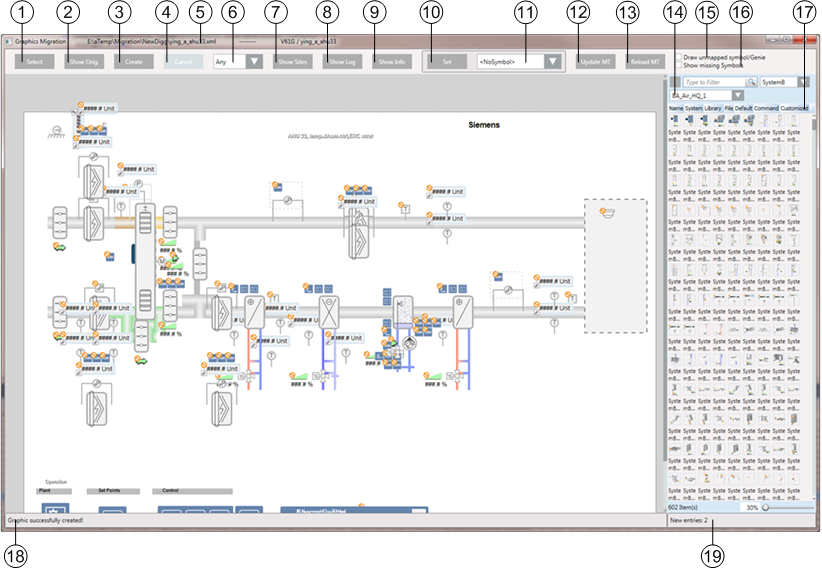Toggle the Show missing Symbols checkbox
Image resolution: width=822 pixels, height=568 pixels.
click(x=678, y=66)
